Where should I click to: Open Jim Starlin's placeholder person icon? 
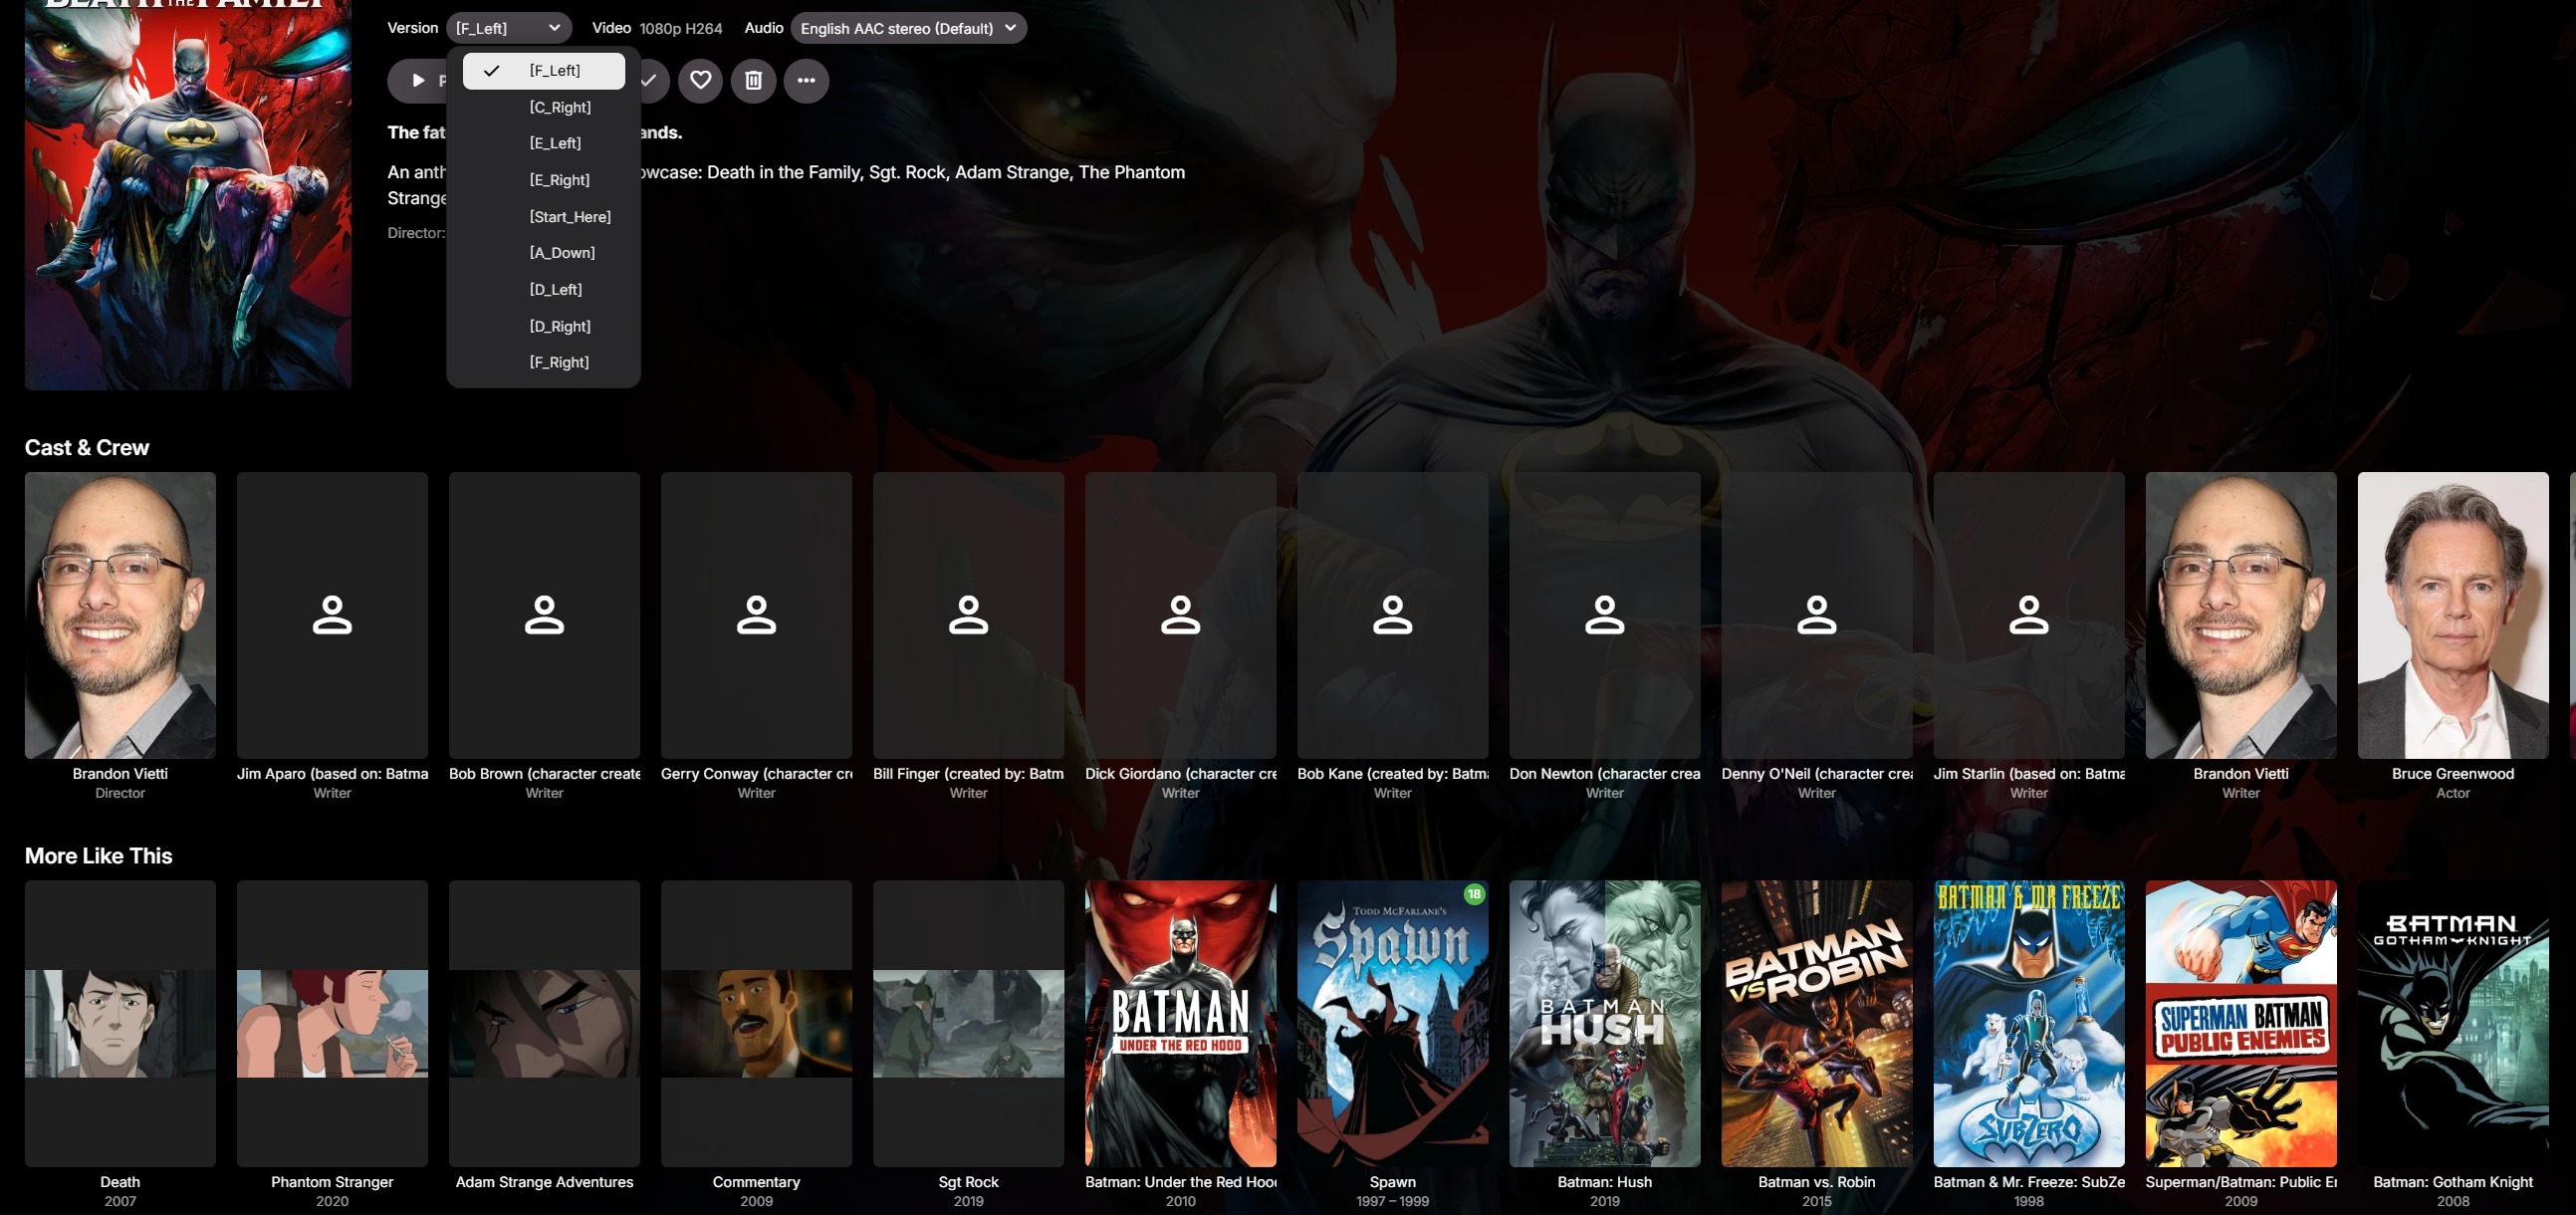[2028, 615]
